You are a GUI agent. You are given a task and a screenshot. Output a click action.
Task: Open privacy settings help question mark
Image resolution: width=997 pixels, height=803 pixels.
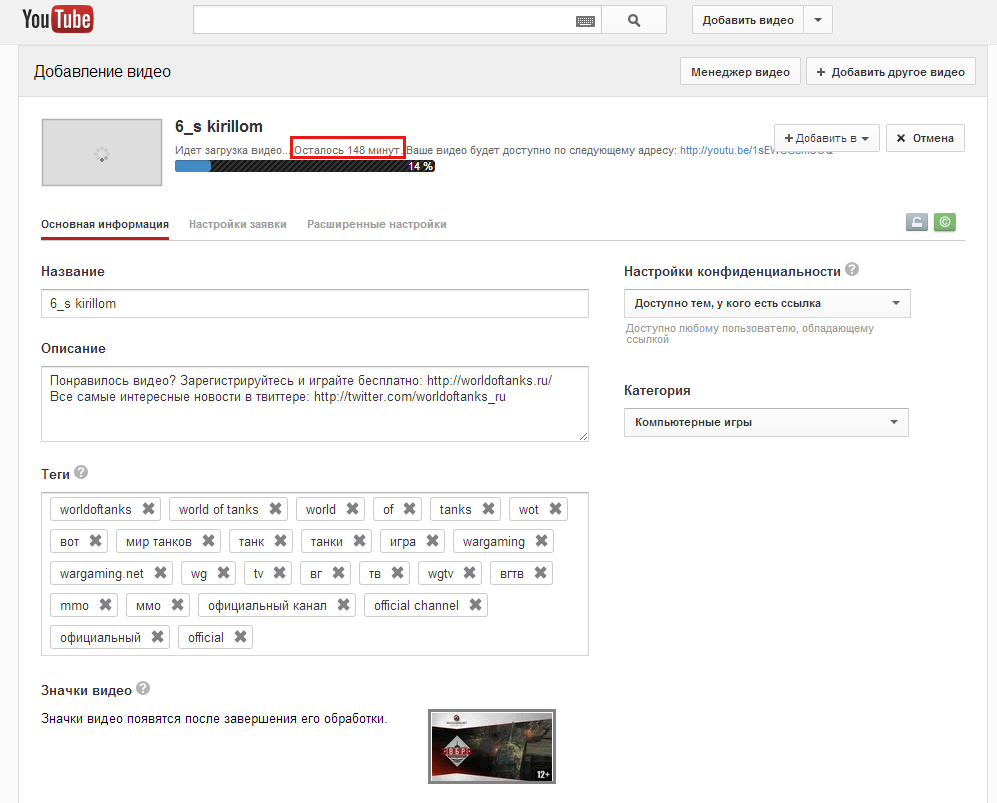[852, 270]
